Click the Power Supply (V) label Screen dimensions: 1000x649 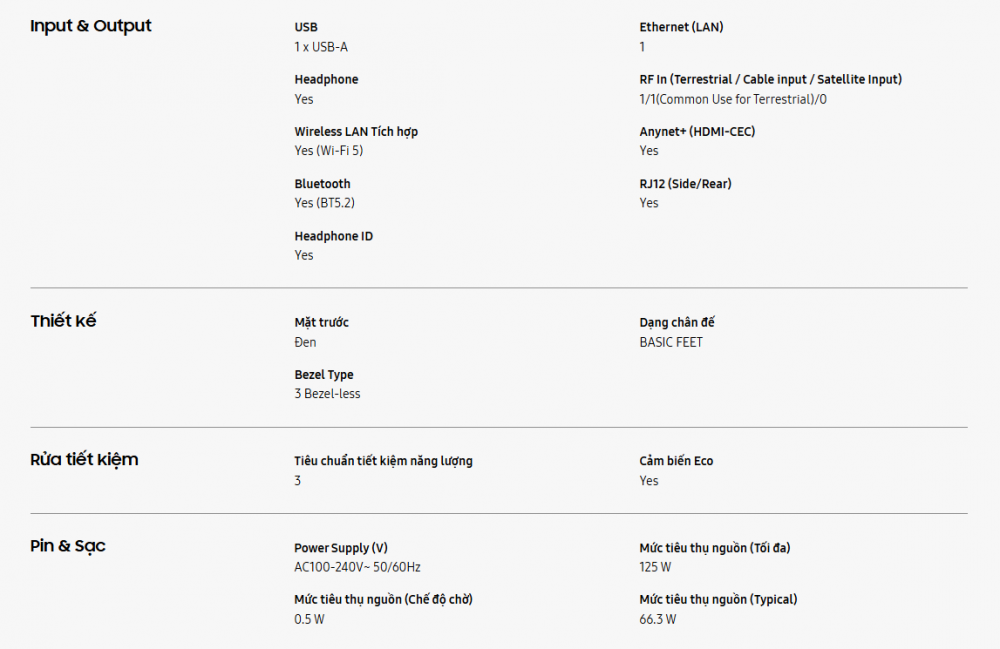click(341, 548)
